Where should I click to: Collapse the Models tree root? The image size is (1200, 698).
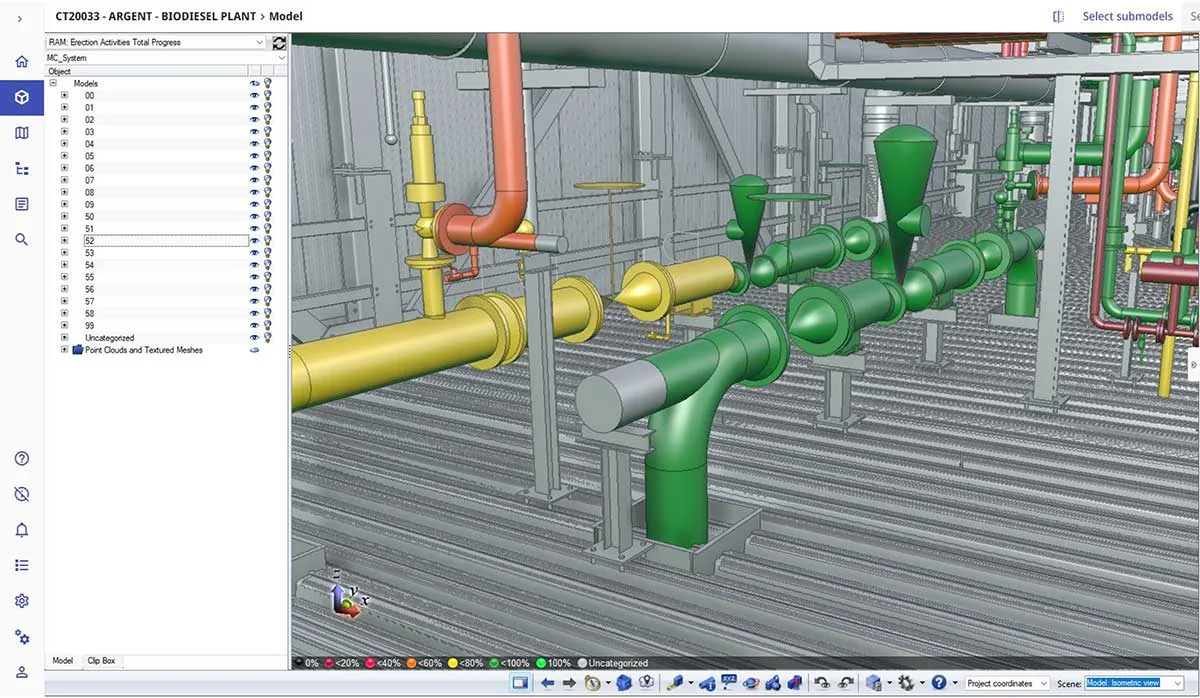[x=53, y=84]
